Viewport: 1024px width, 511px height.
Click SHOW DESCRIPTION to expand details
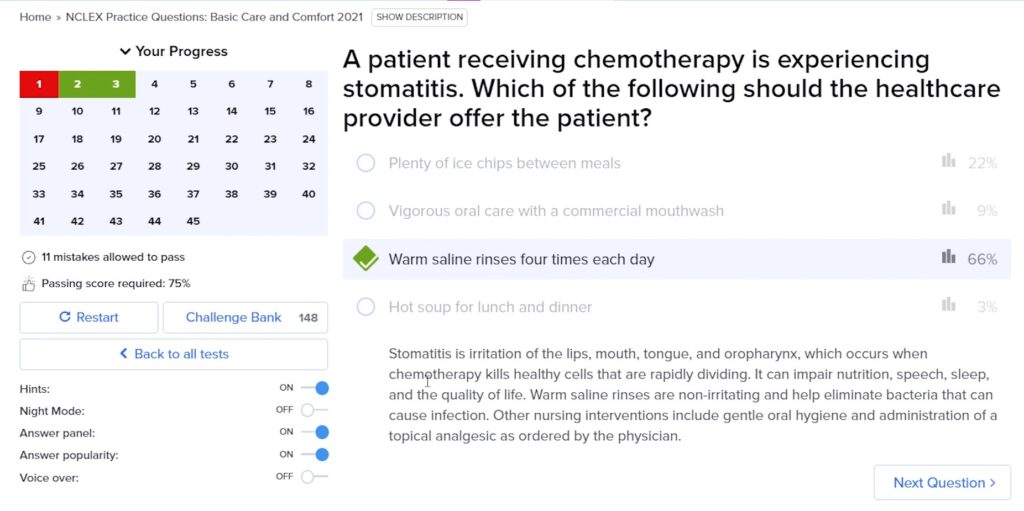[x=419, y=17]
